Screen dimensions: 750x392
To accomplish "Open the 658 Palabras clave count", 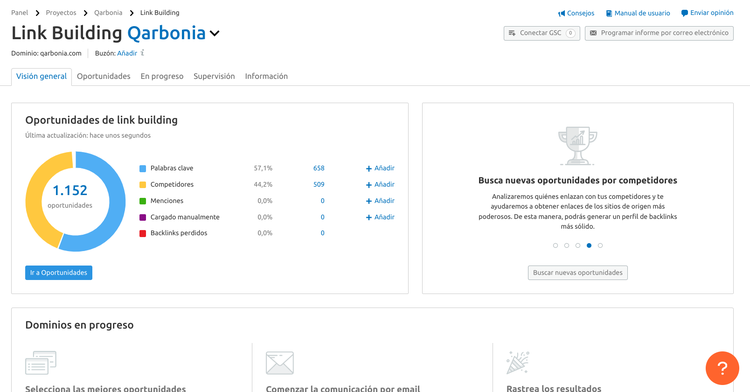I will click(319, 168).
